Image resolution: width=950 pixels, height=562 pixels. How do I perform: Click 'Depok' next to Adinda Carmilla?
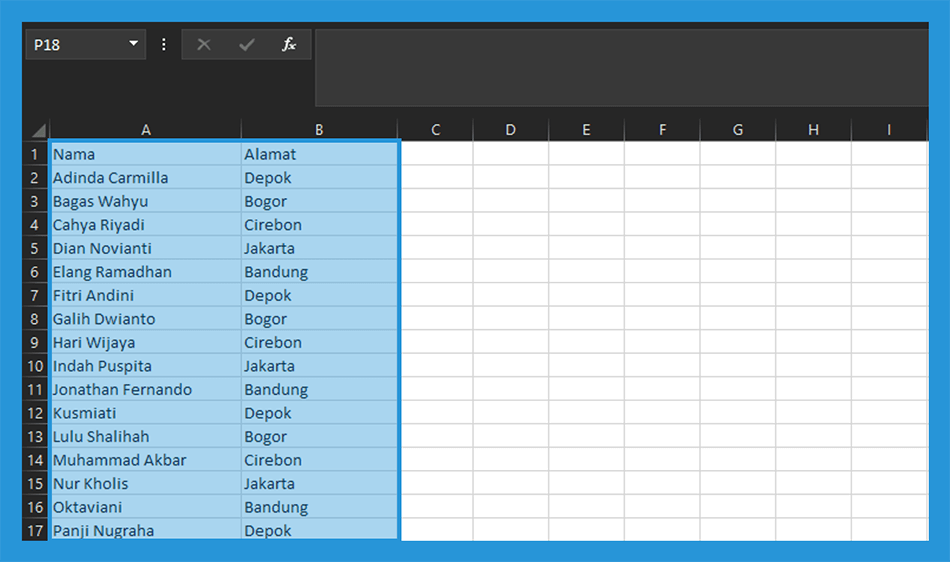[319, 177]
